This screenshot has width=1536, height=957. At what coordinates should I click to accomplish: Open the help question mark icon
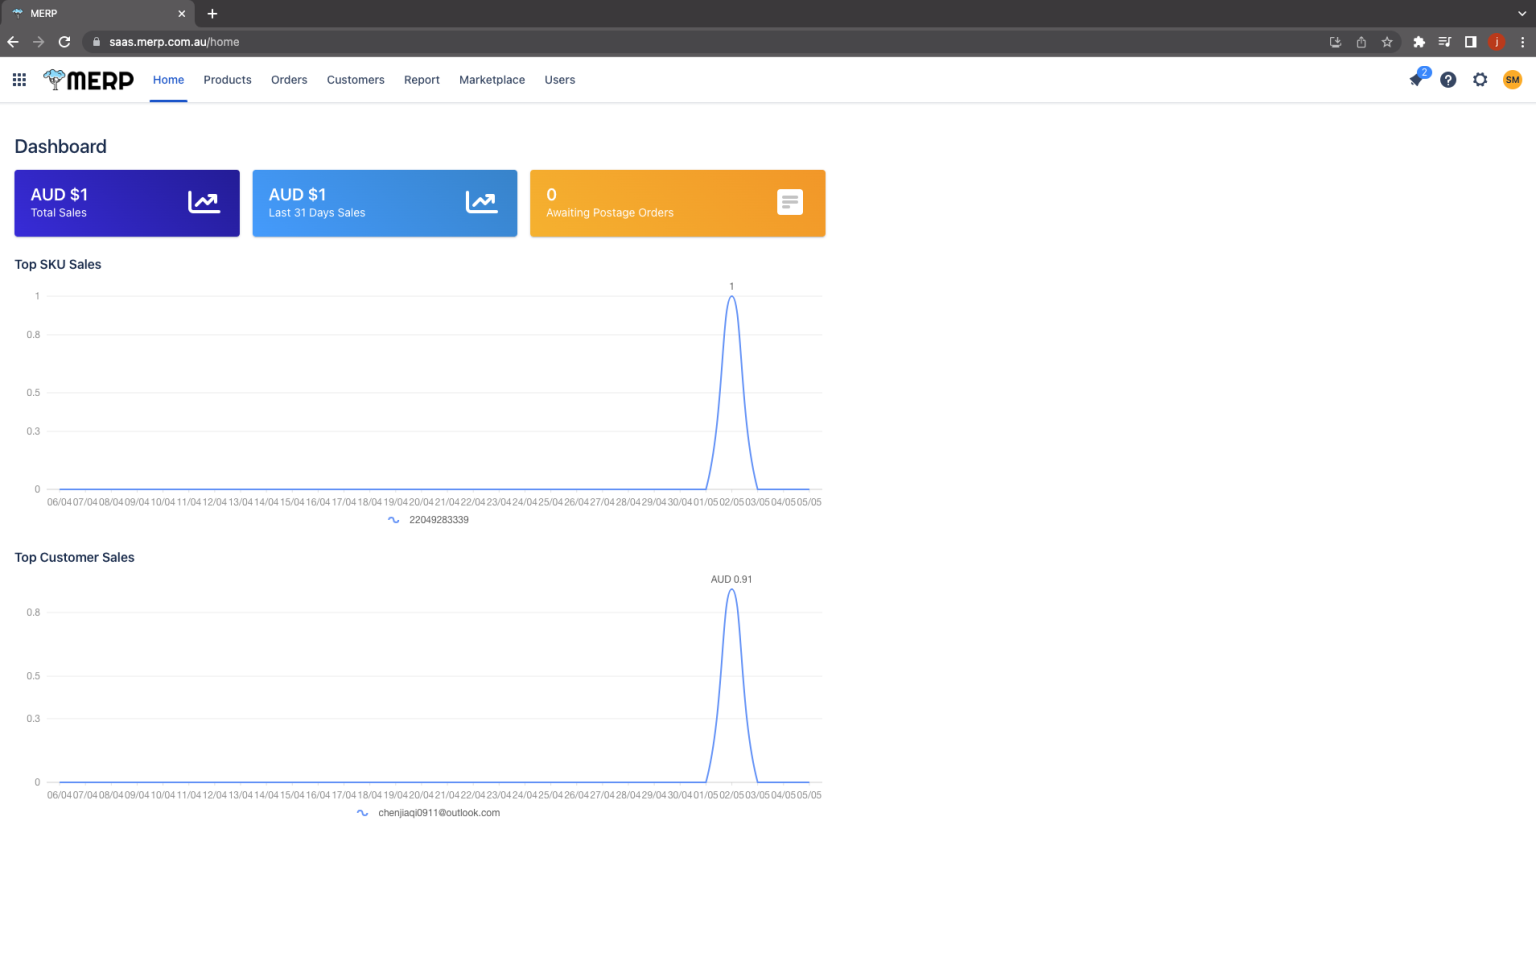pos(1448,80)
